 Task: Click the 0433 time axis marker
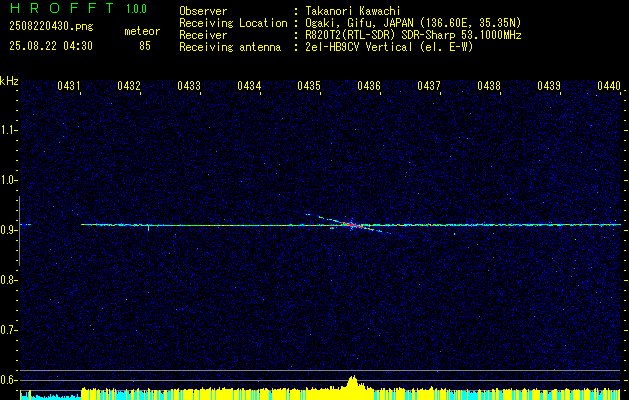(189, 86)
